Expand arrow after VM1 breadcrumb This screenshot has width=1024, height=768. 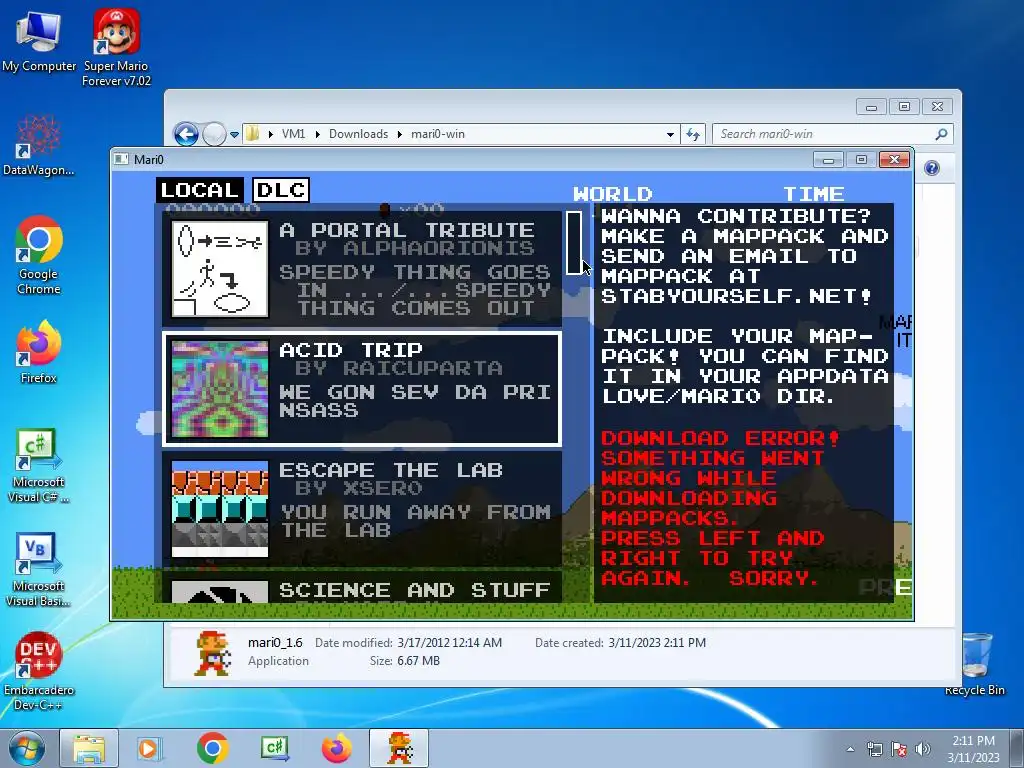click(x=317, y=134)
